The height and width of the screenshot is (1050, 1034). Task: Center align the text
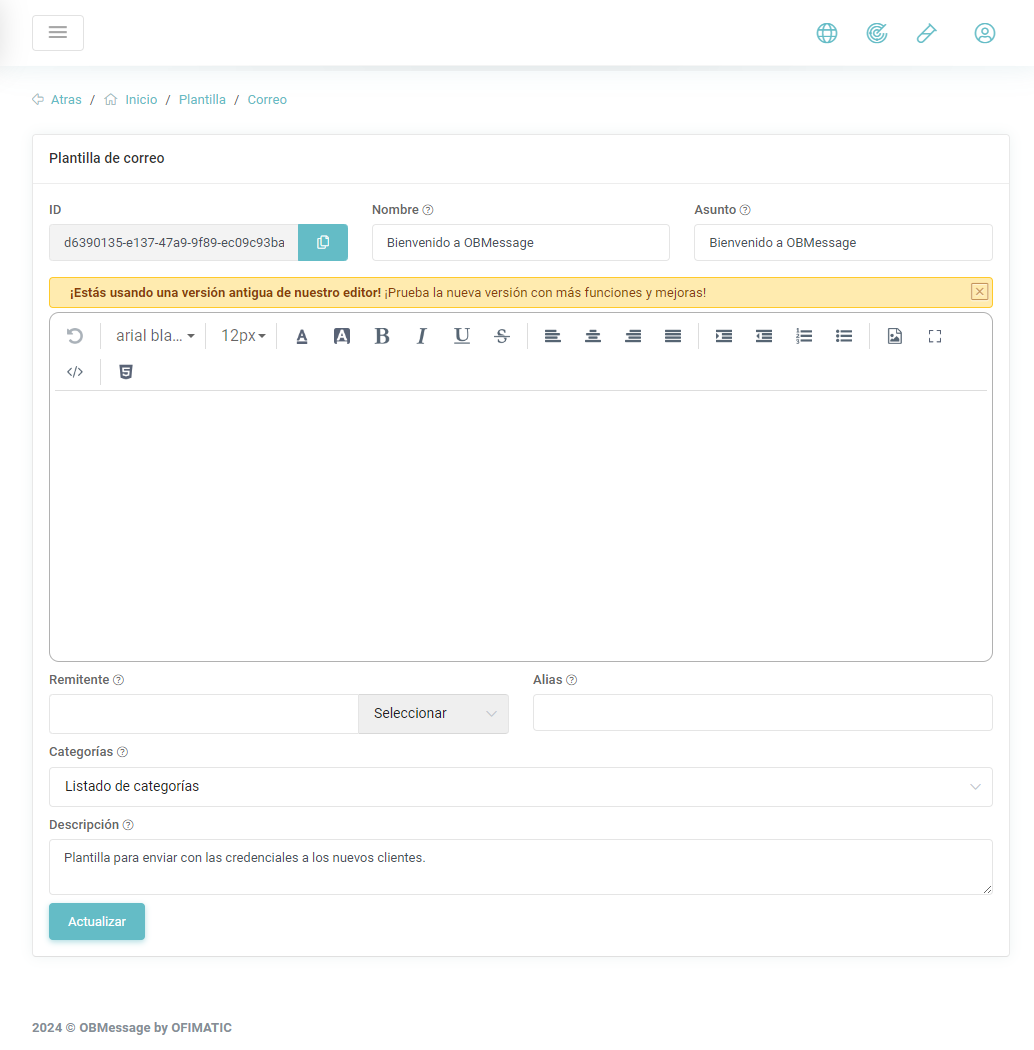point(593,336)
